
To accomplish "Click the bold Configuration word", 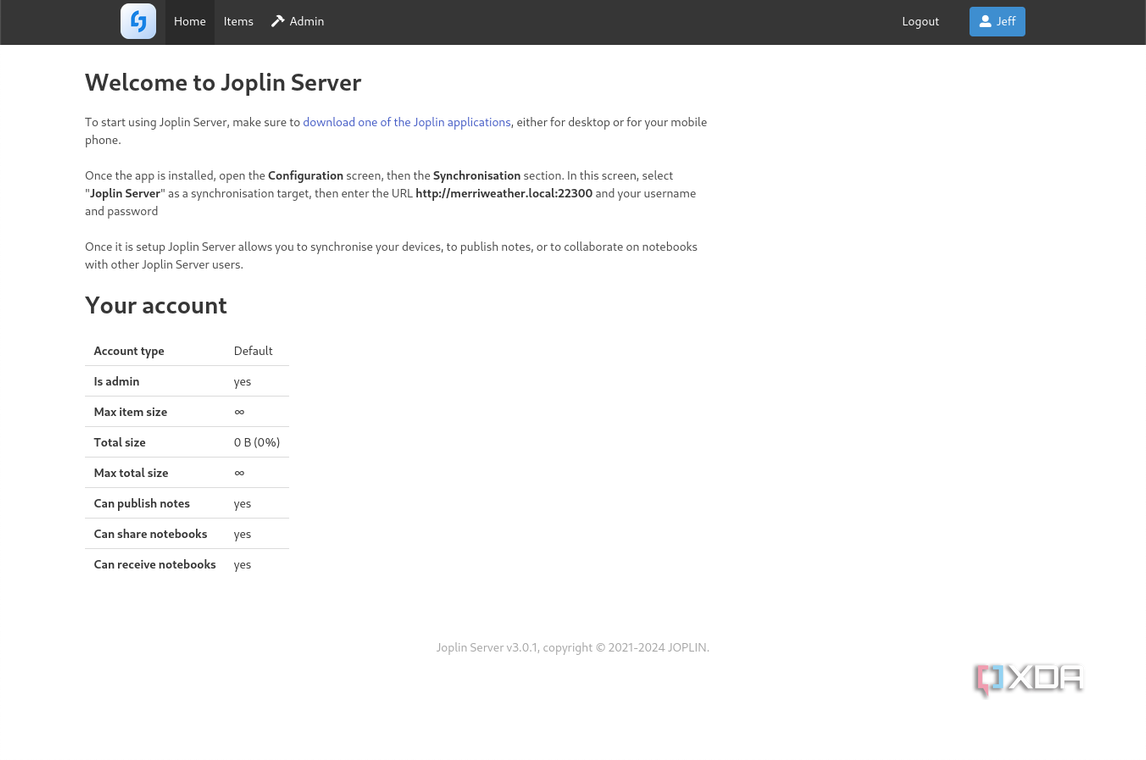I will [x=306, y=175].
